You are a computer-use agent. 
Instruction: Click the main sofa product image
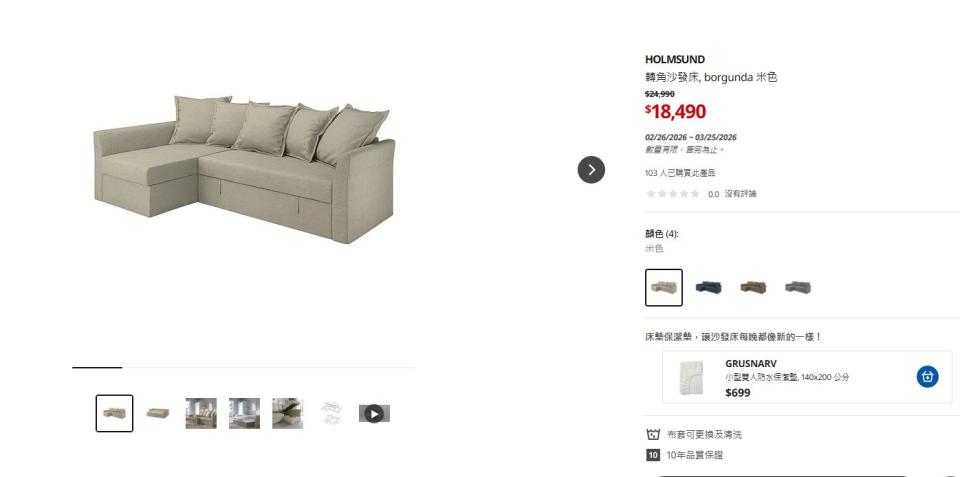point(244,168)
